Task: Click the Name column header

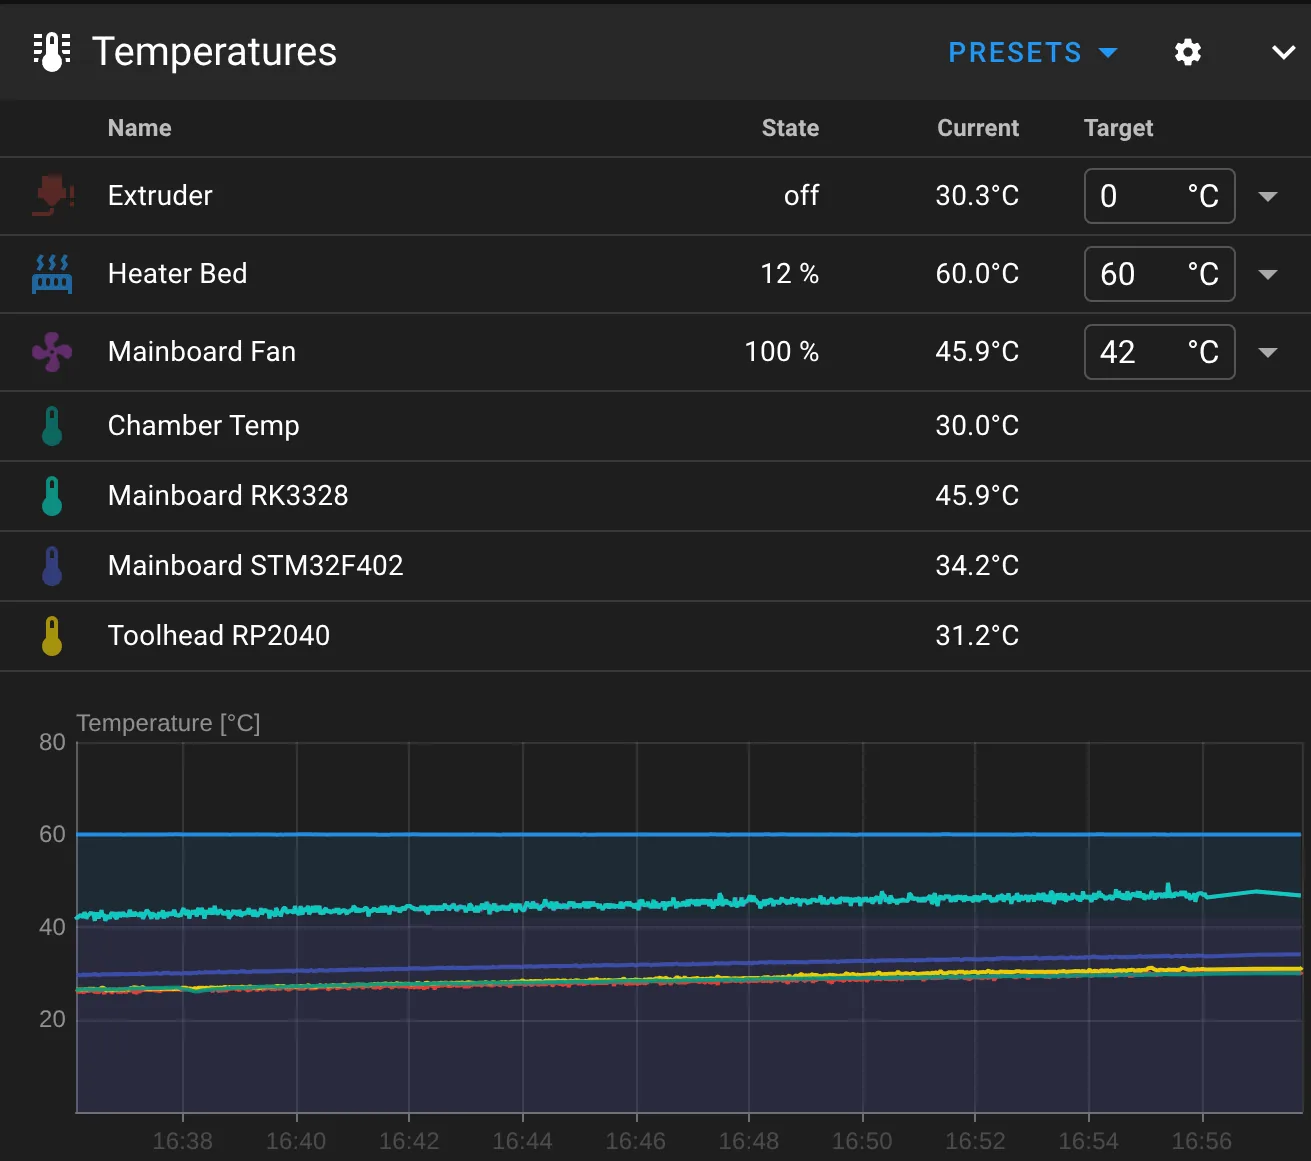Action: (139, 128)
